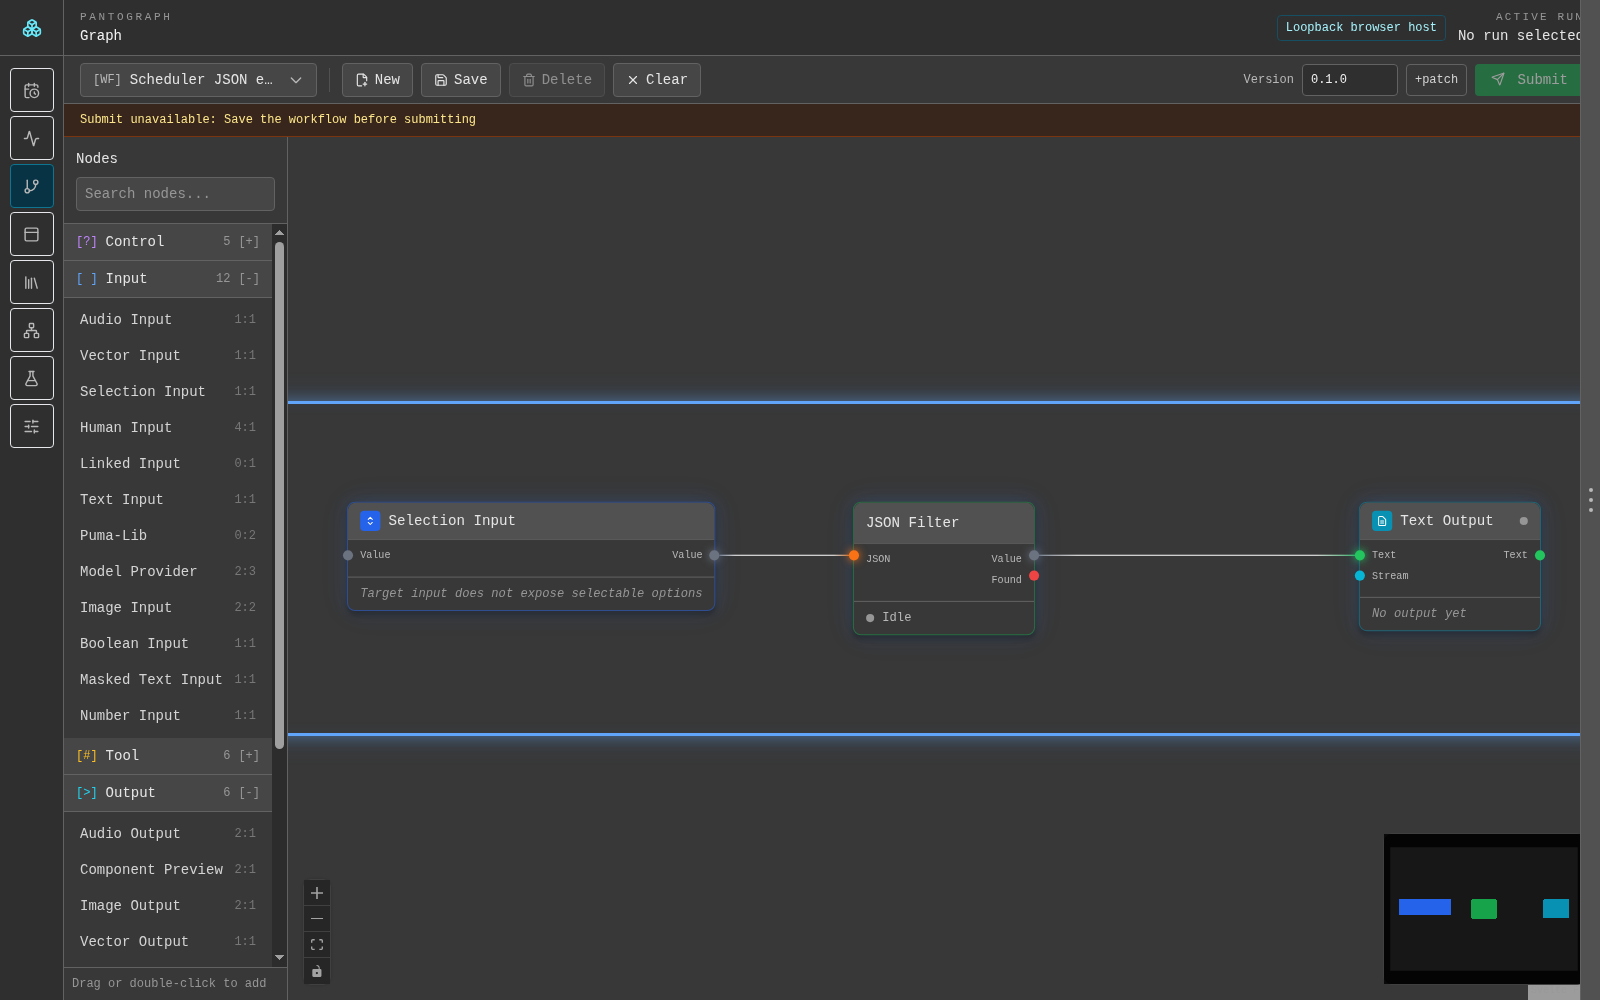Click the node list scrollbar
The width and height of the screenshot is (1600, 1000).
coord(279,495)
